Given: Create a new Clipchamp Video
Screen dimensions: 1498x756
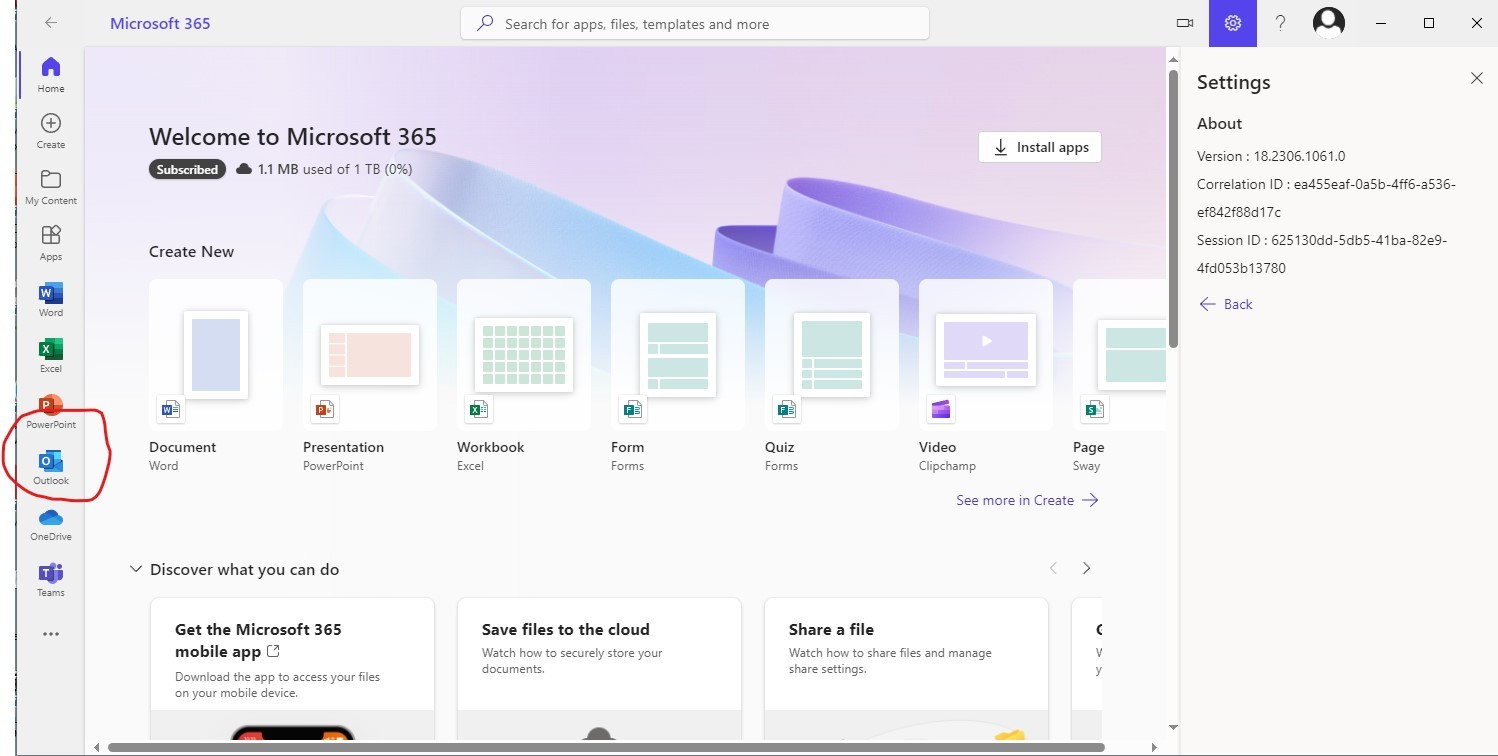Looking at the screenshot, I should [986, 375].
